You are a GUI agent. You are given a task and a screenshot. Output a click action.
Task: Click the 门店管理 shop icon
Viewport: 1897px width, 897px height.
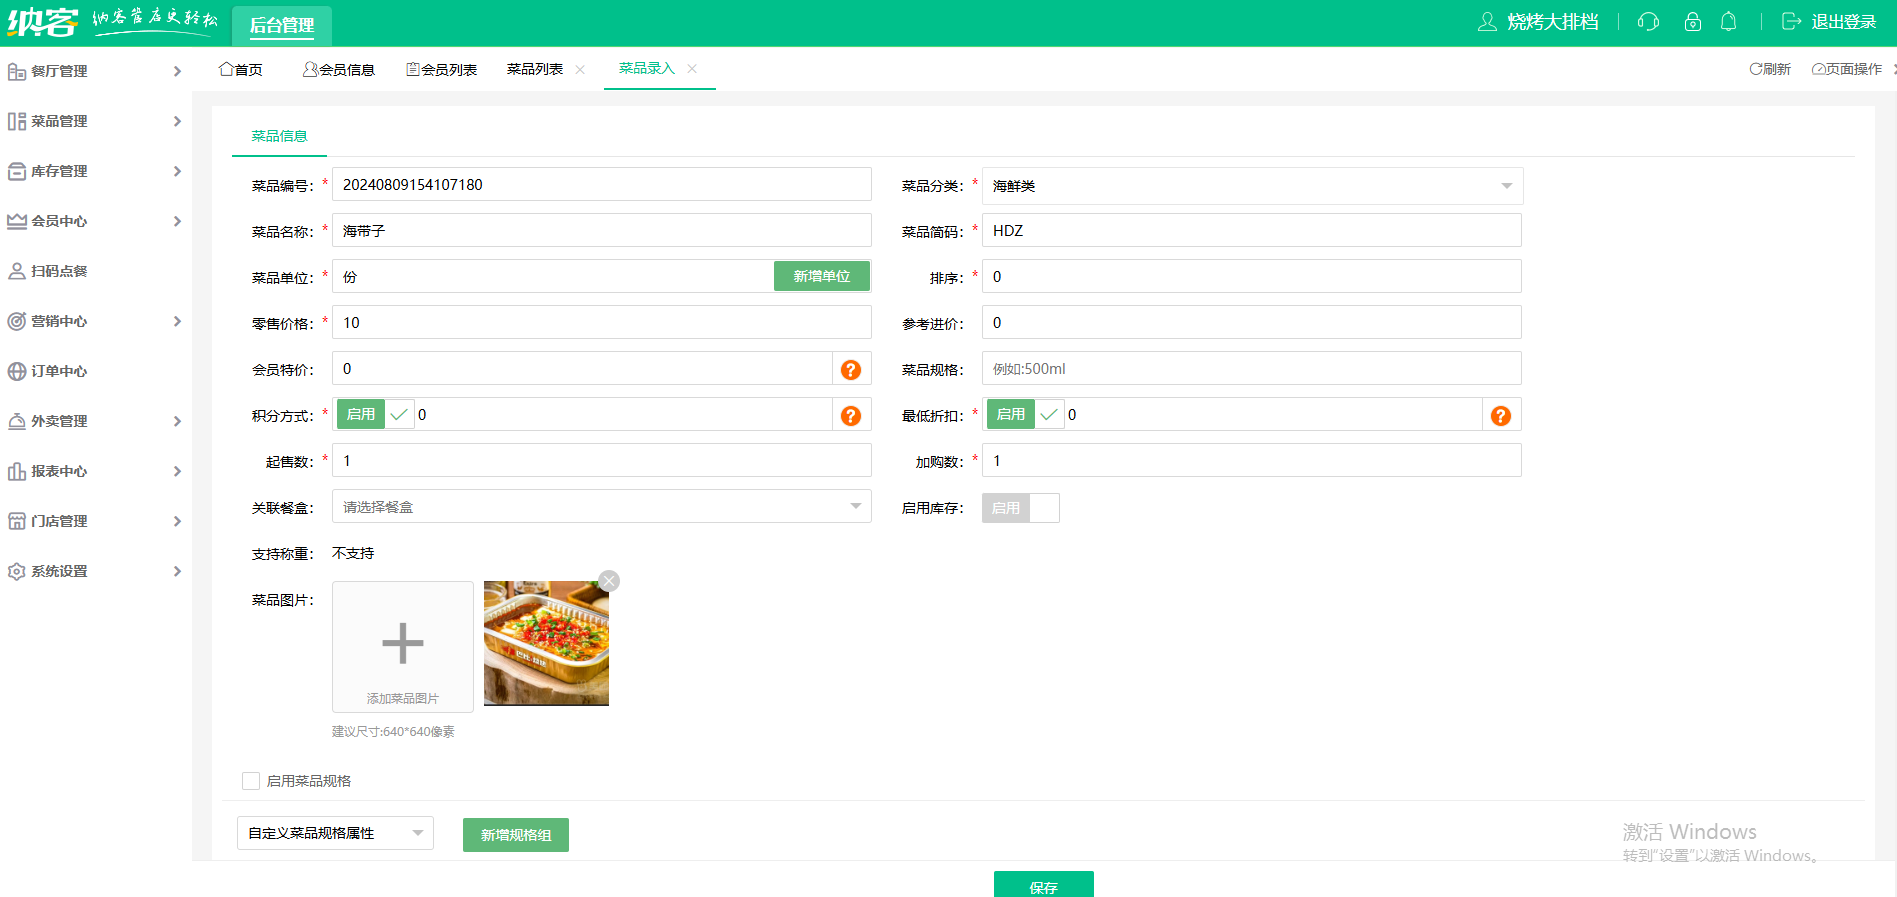point(17,521)
